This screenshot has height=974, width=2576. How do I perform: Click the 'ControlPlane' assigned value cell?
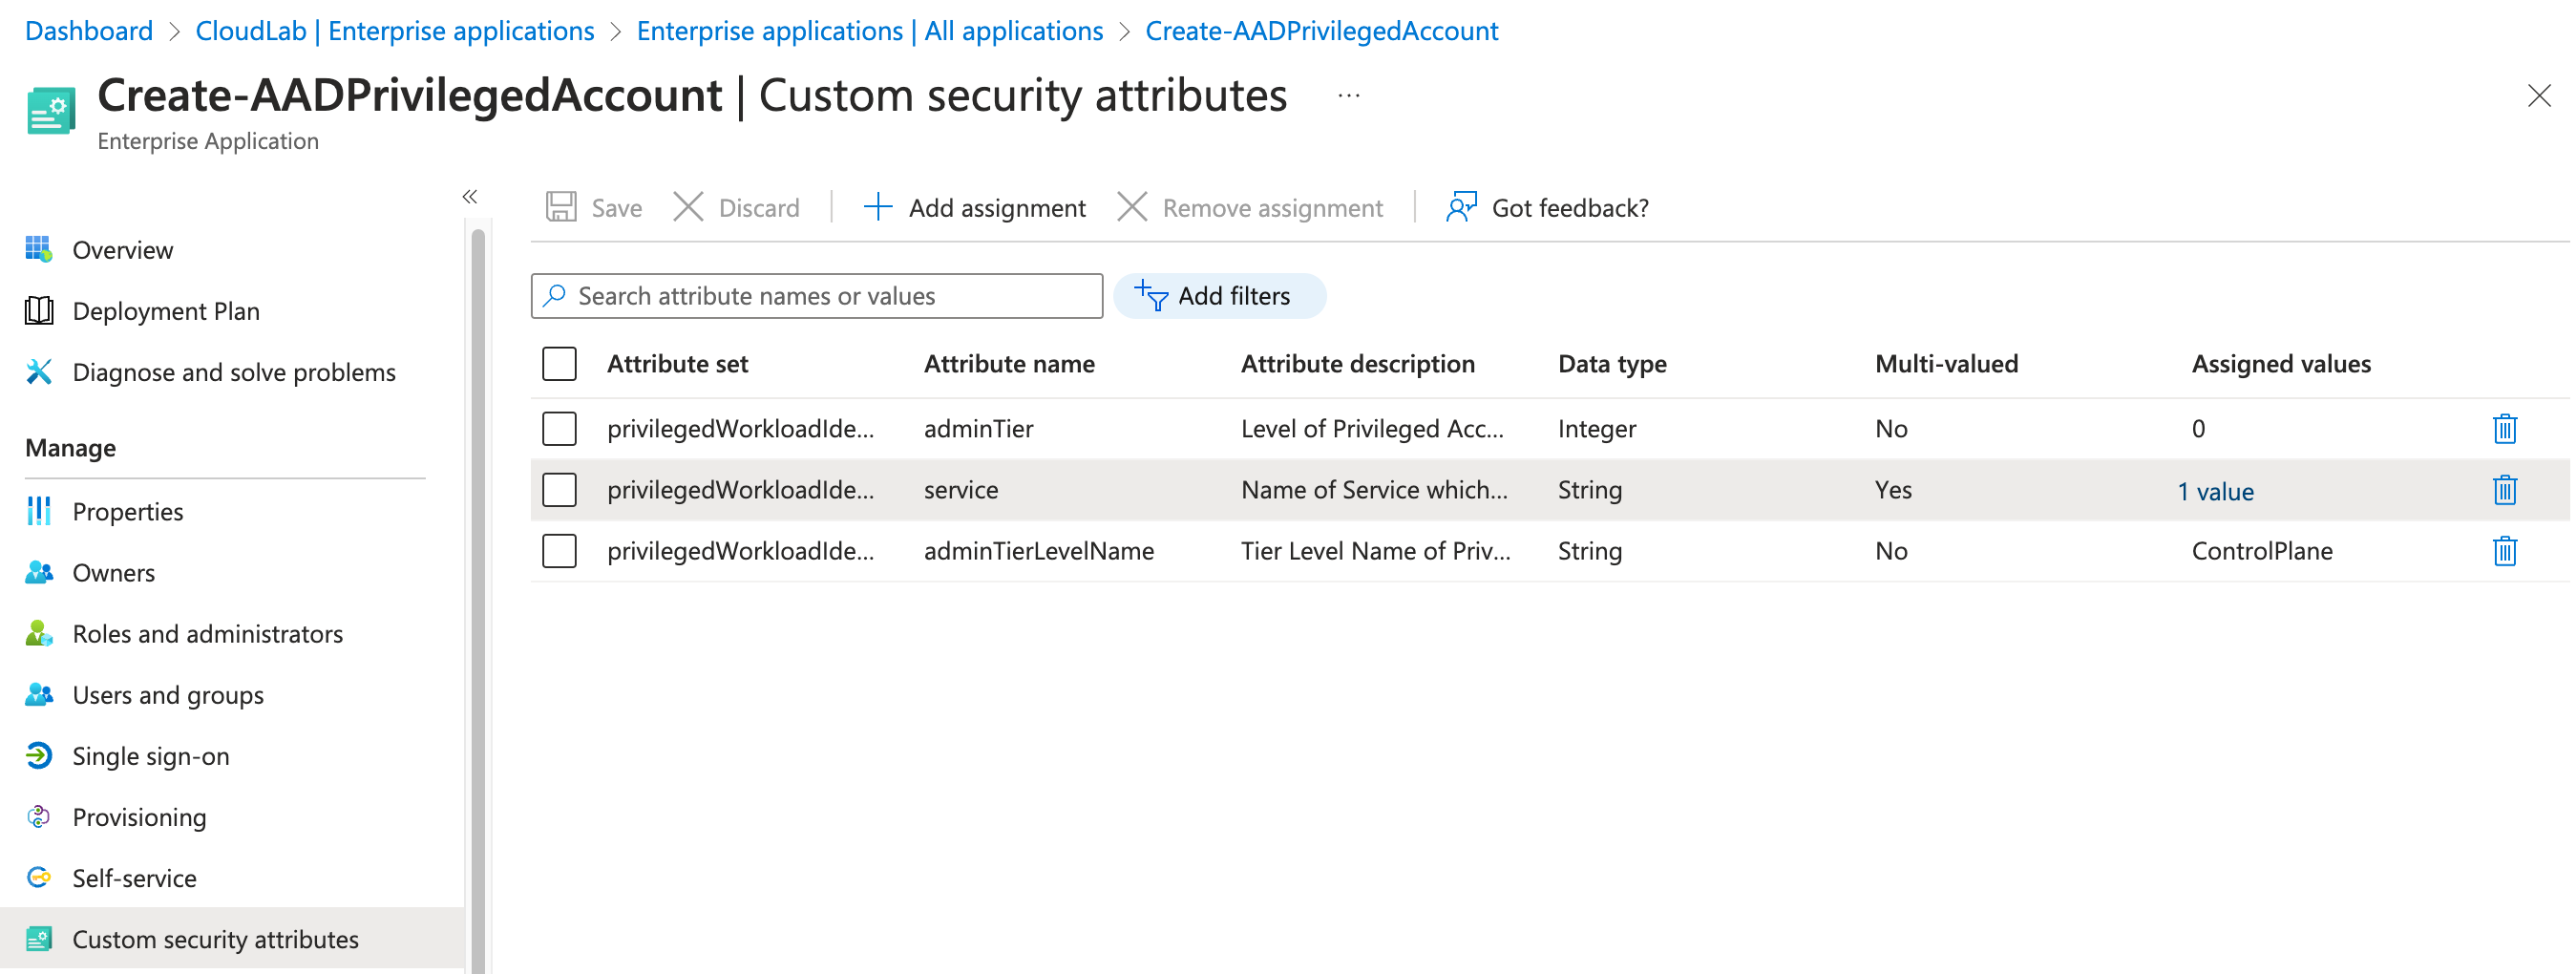click(x=2262, y=550)
